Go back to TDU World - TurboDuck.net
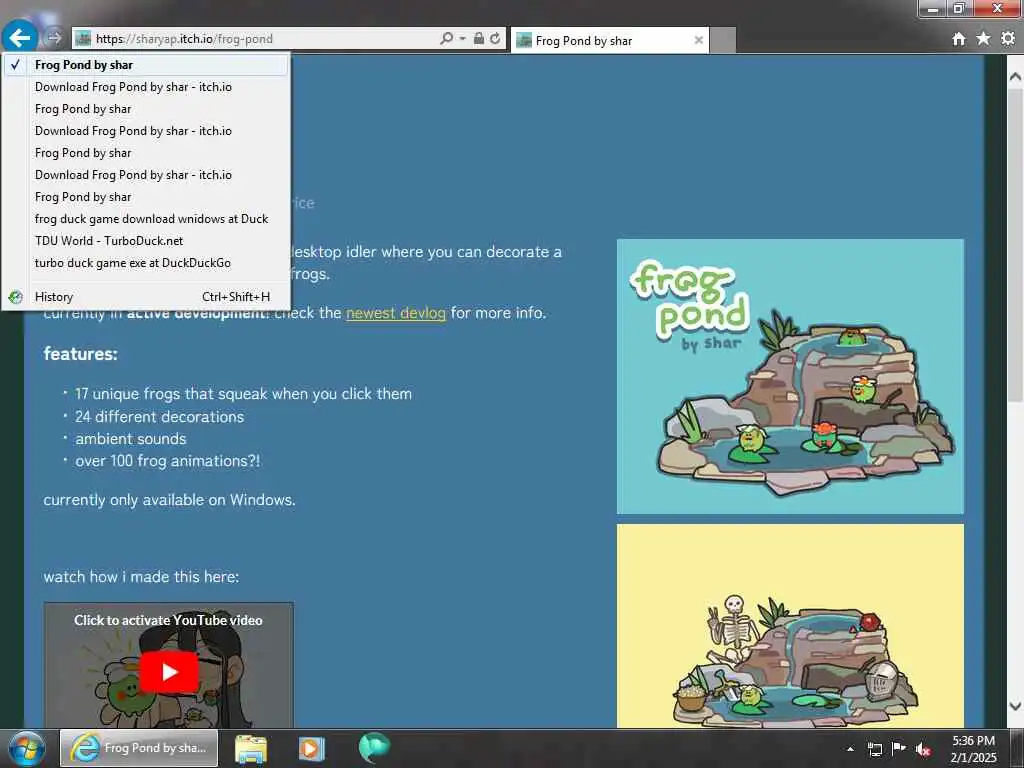This screenshot has height=768, width=1024. pos(146,241)
